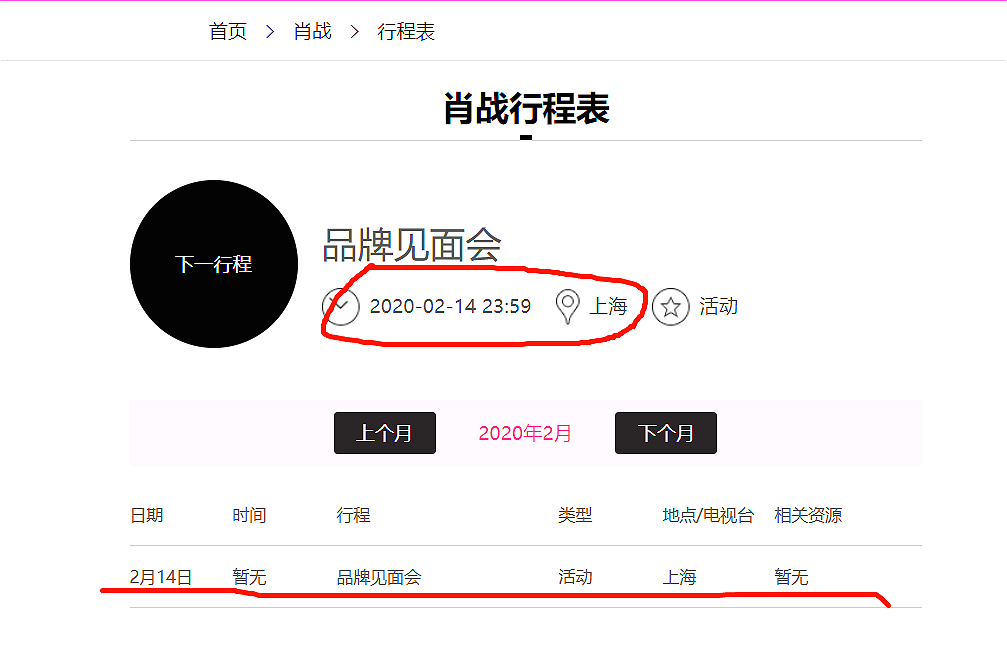Image resolution: width=1007 pixels, height=659 pixels.
Task: Click the clock icon beside 2020-02-14
Action: (341, 307)
